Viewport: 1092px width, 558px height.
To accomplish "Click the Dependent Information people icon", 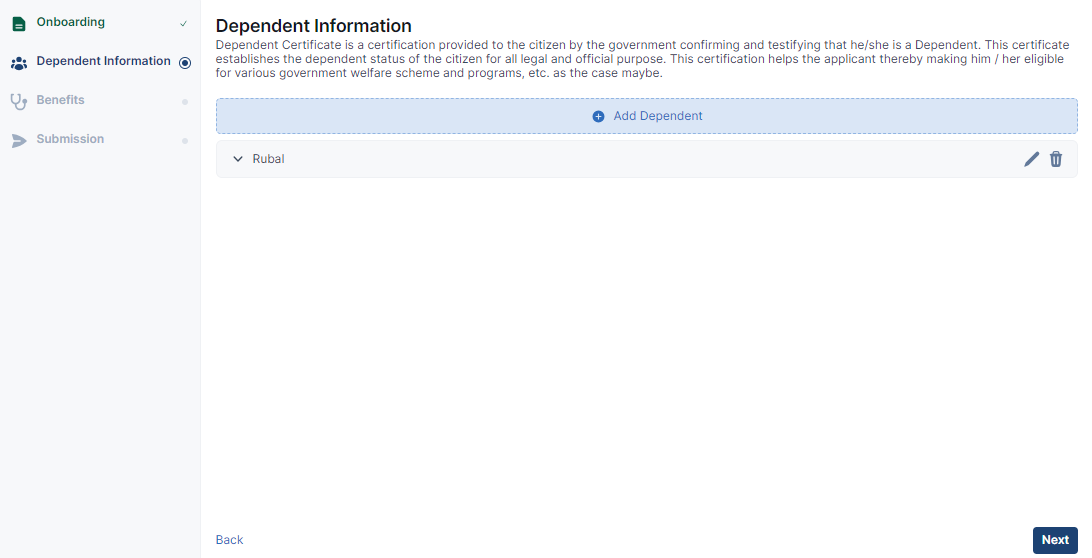I will [x=19, y=63].
